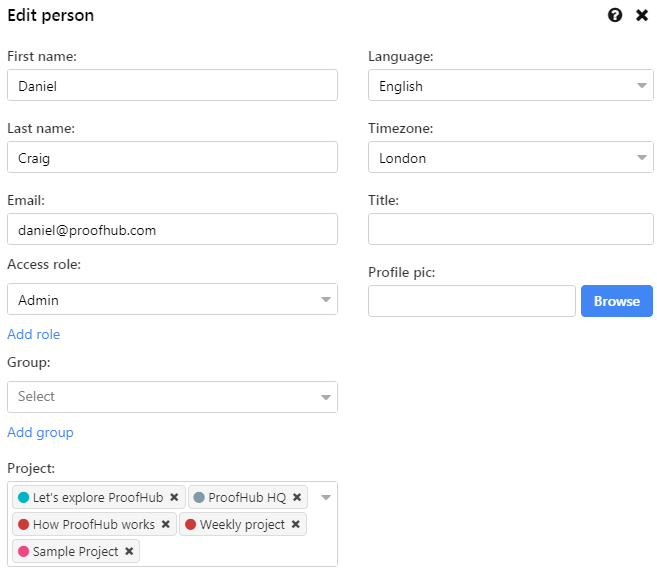
Task: Click the Weekly project tag text
Action: click(242, 525)
